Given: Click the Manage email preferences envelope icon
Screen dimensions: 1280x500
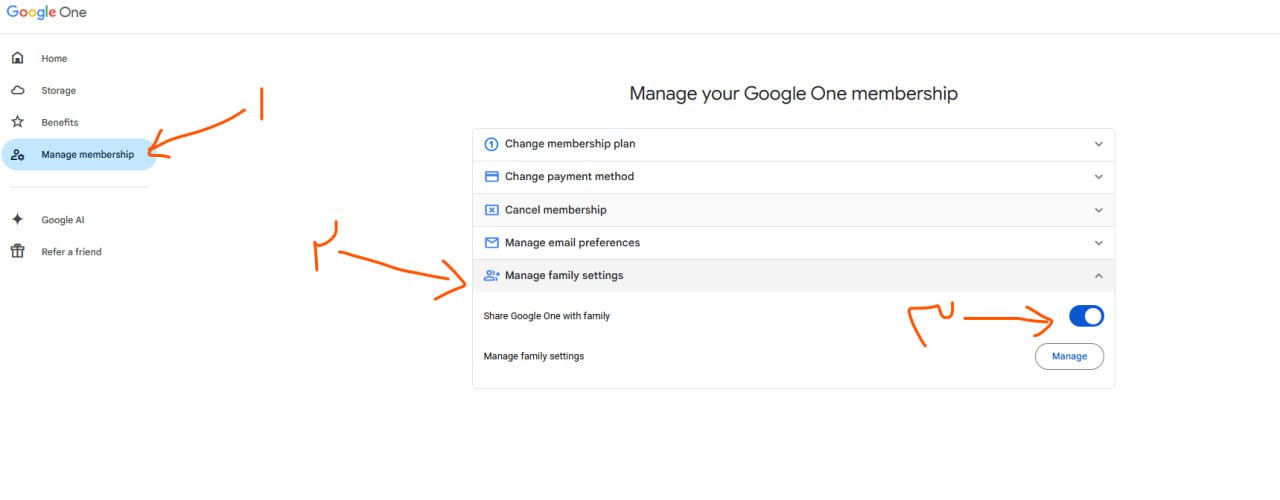Looking at the screenshot, I should tap(491, 242).
